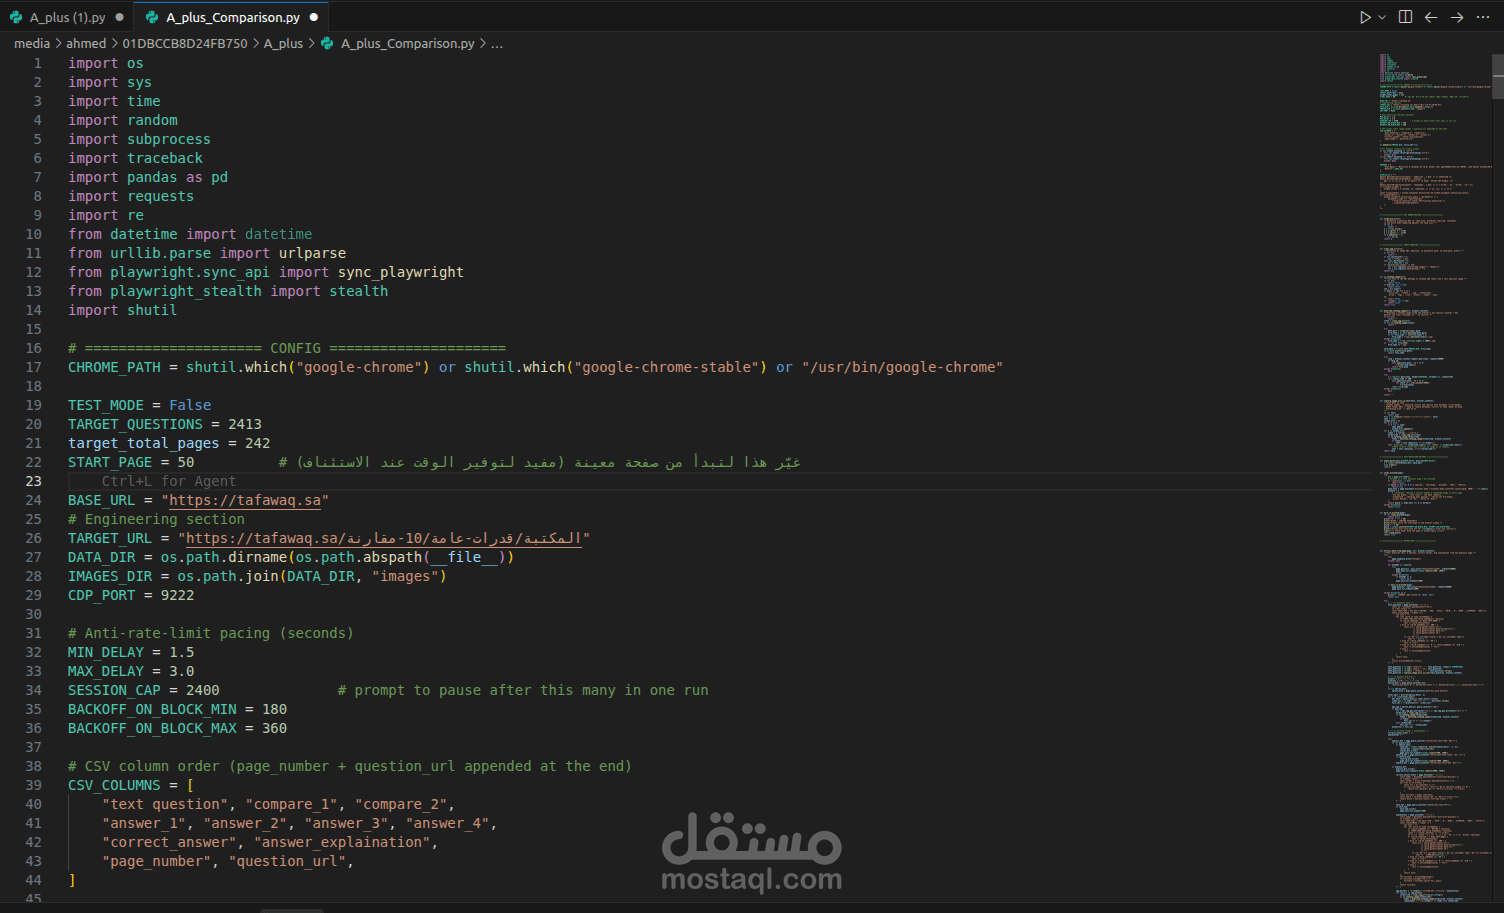1504x913 pixels.
Task: Open the 01DBCCB8D24FB750 breadcrumb segment
Action: click(x=185, y=43)
